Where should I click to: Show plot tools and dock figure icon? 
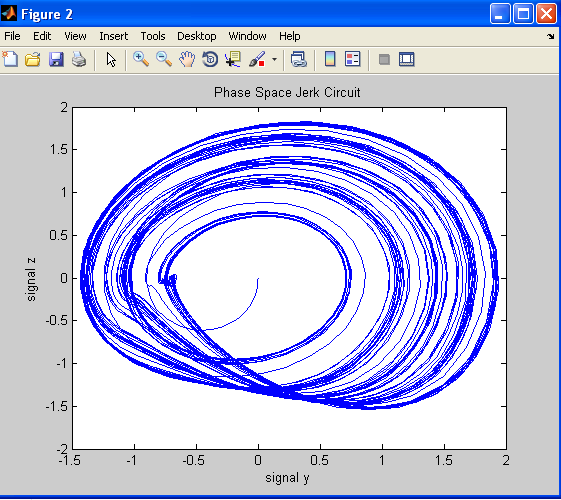coord(406,59)
